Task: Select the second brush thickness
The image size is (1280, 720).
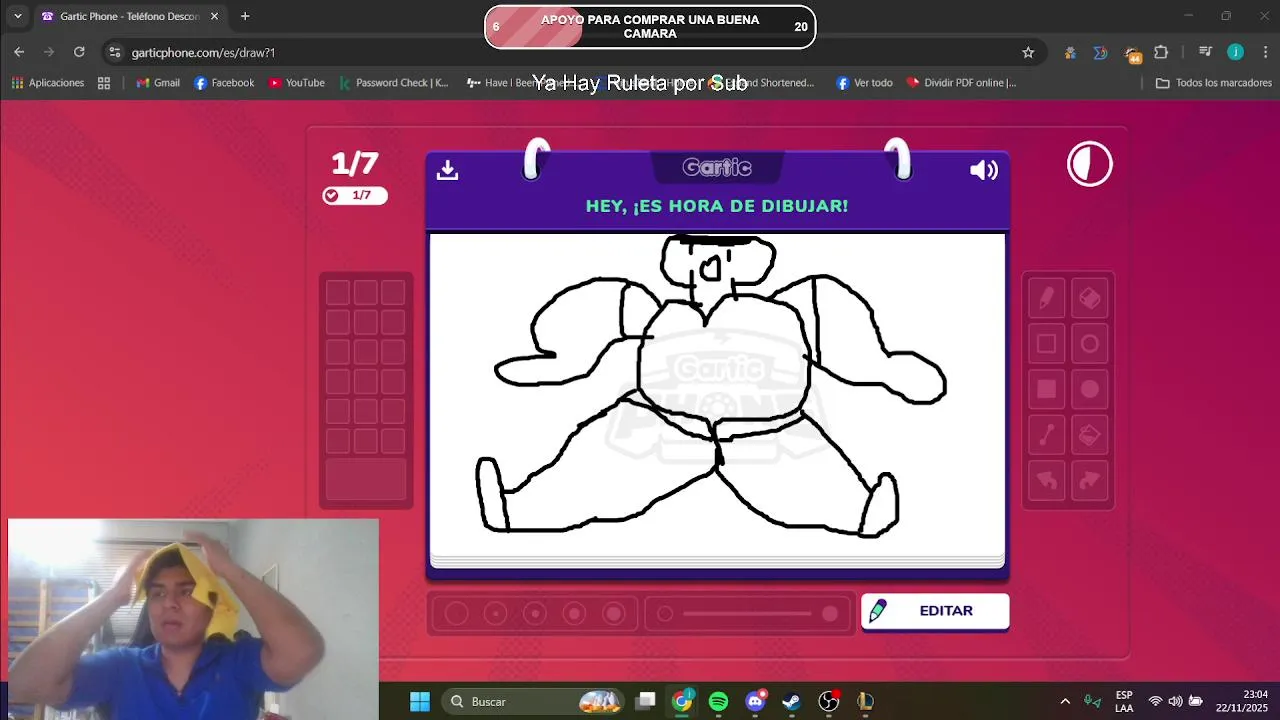Action: point(495,614)
